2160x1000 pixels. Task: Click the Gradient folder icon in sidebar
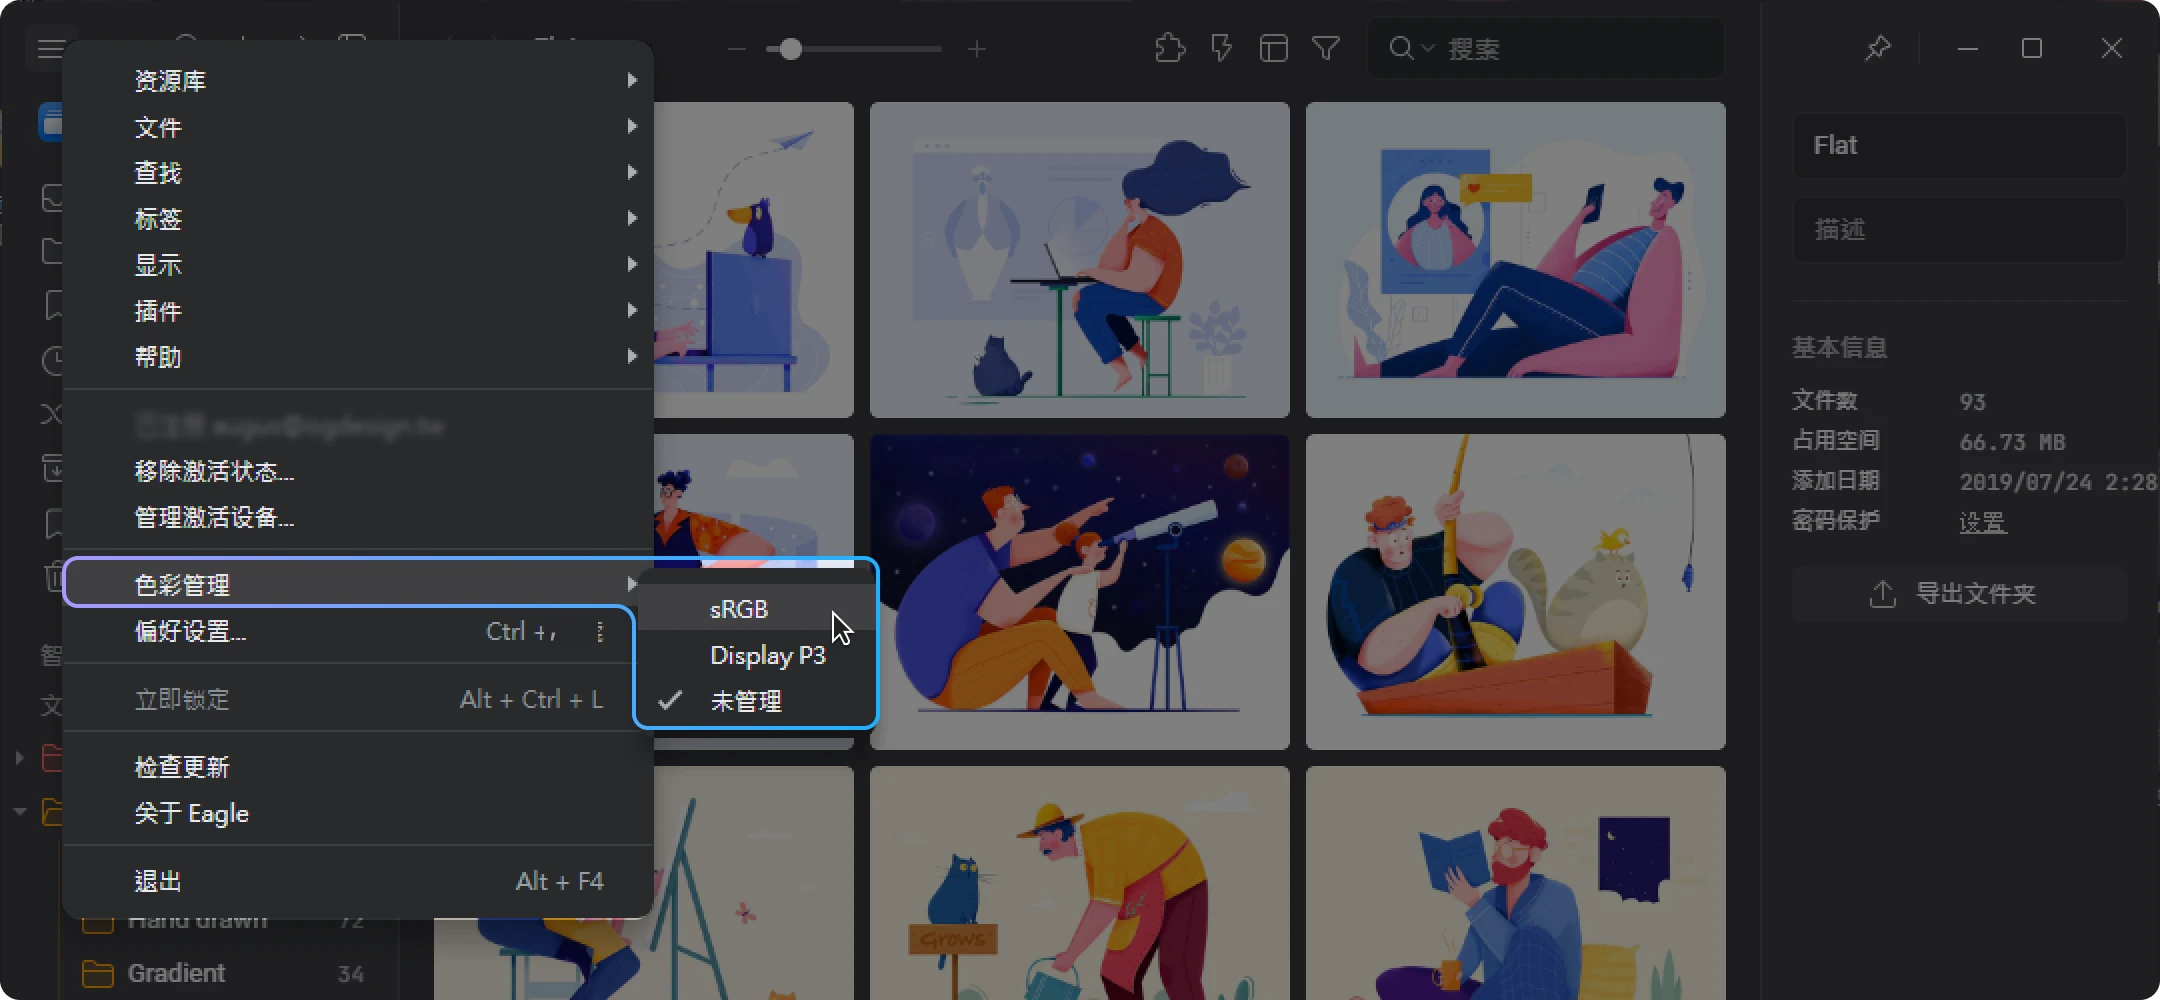[97, 973]
